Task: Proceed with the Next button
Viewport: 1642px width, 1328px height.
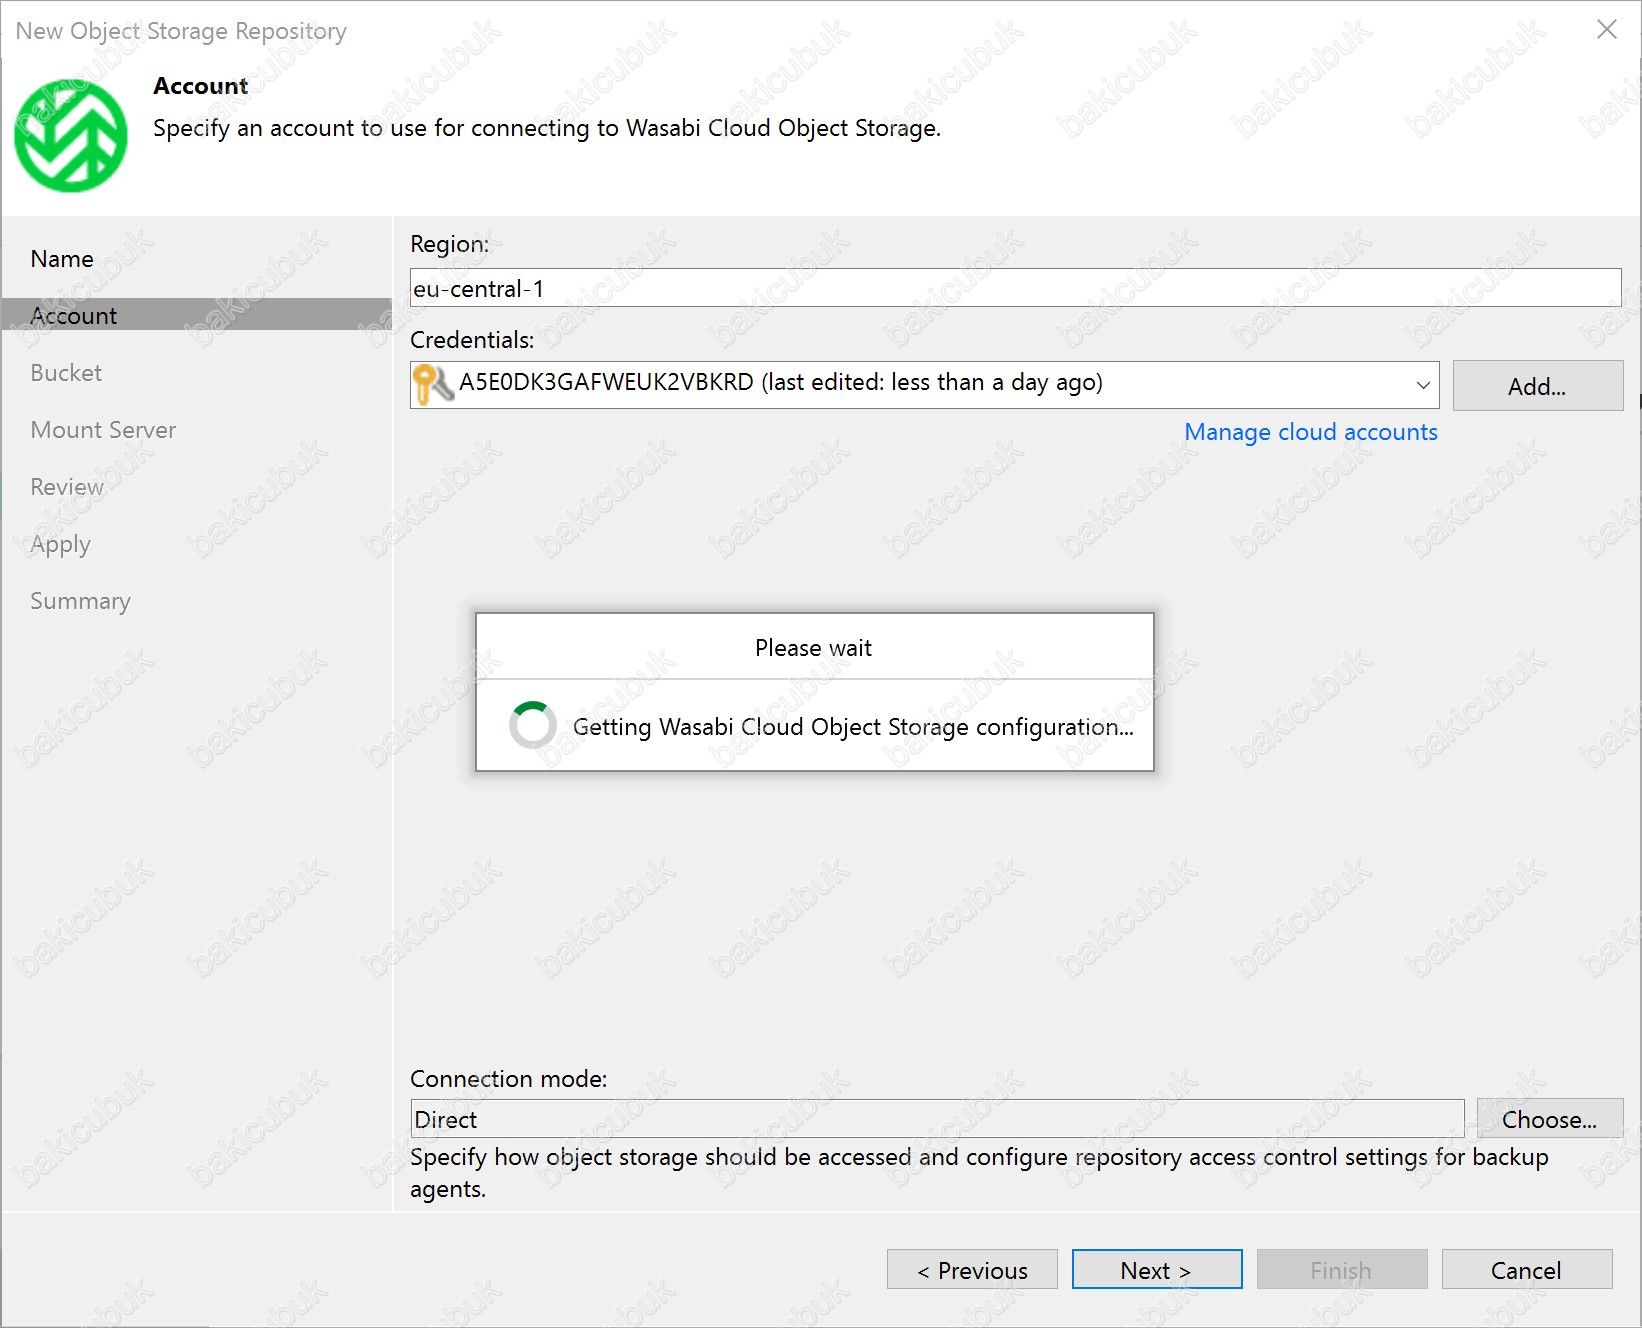Action: tap(1156, 1270)
